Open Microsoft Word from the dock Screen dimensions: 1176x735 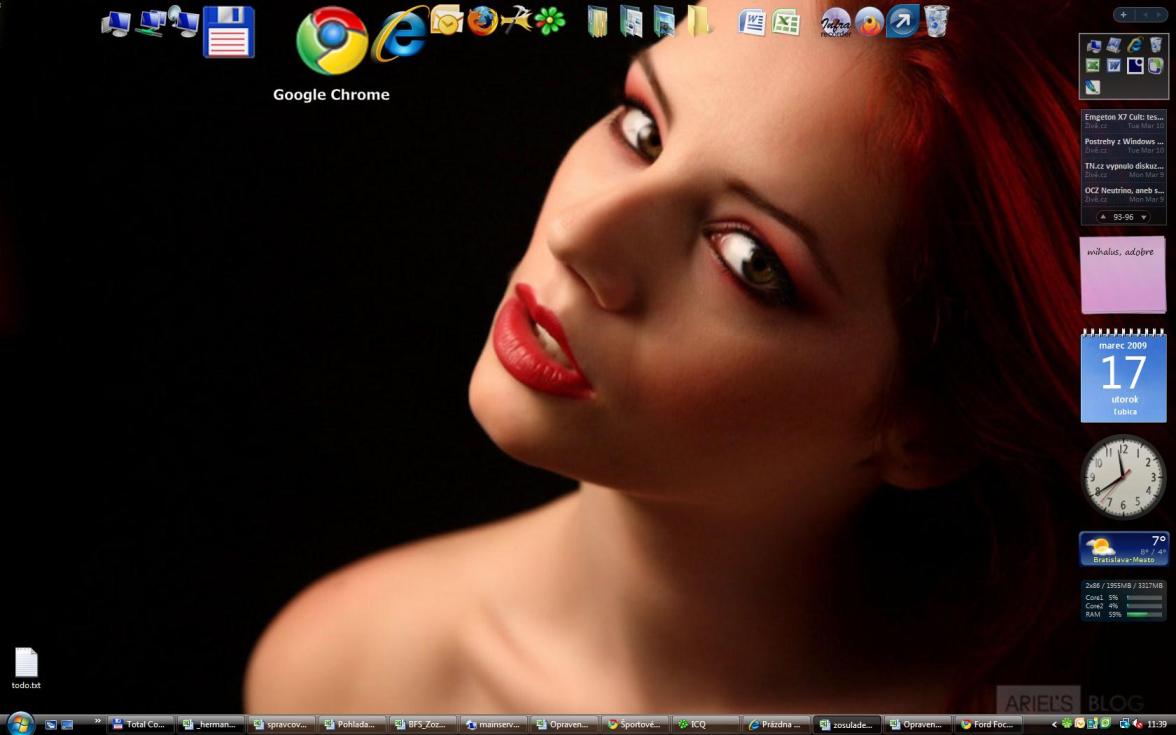click(752, 22)
